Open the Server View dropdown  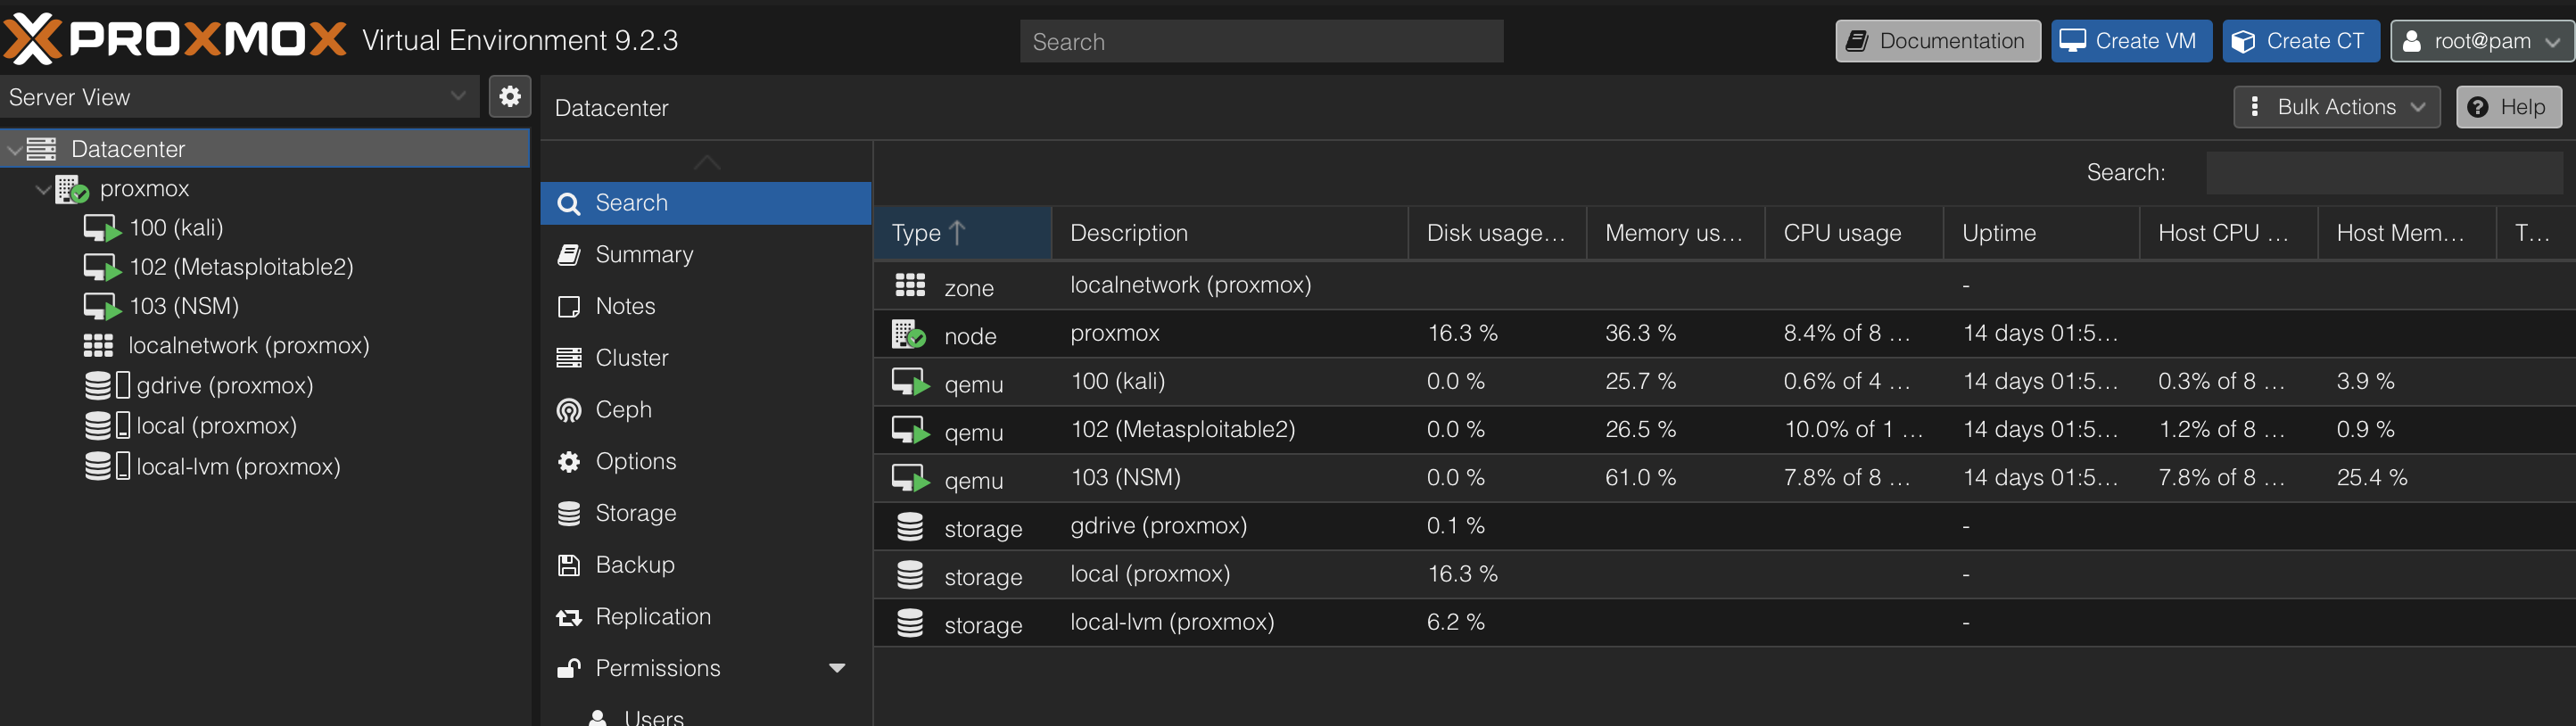tap(458, 97)
